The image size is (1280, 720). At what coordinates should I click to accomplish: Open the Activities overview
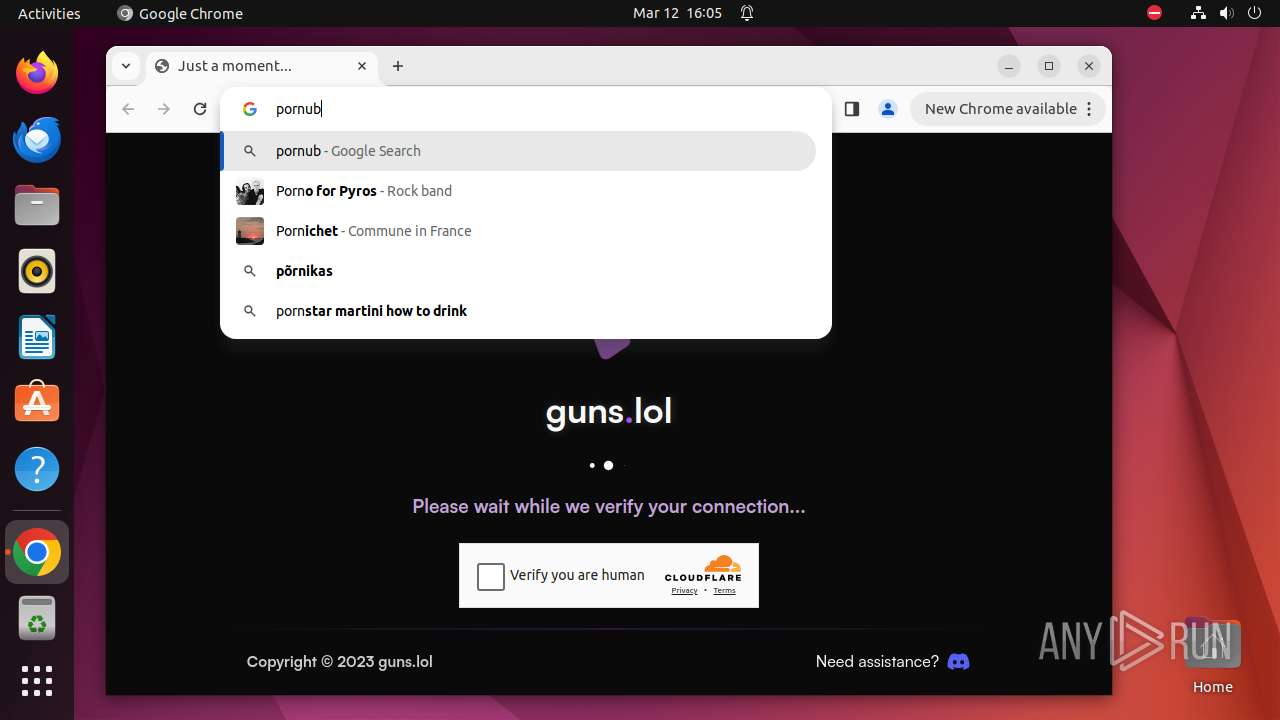click(49, 13)
